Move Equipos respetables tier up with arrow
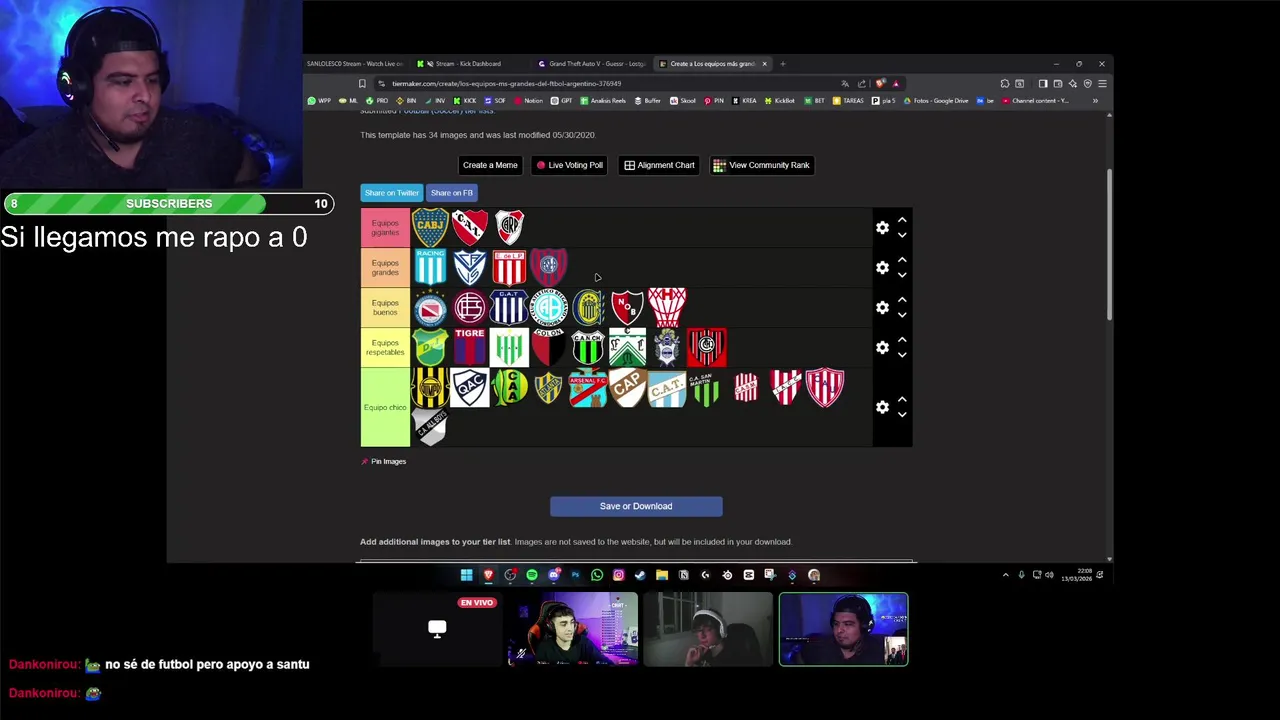This screenshot has width=1280, height=720. (x=902, y=340)
